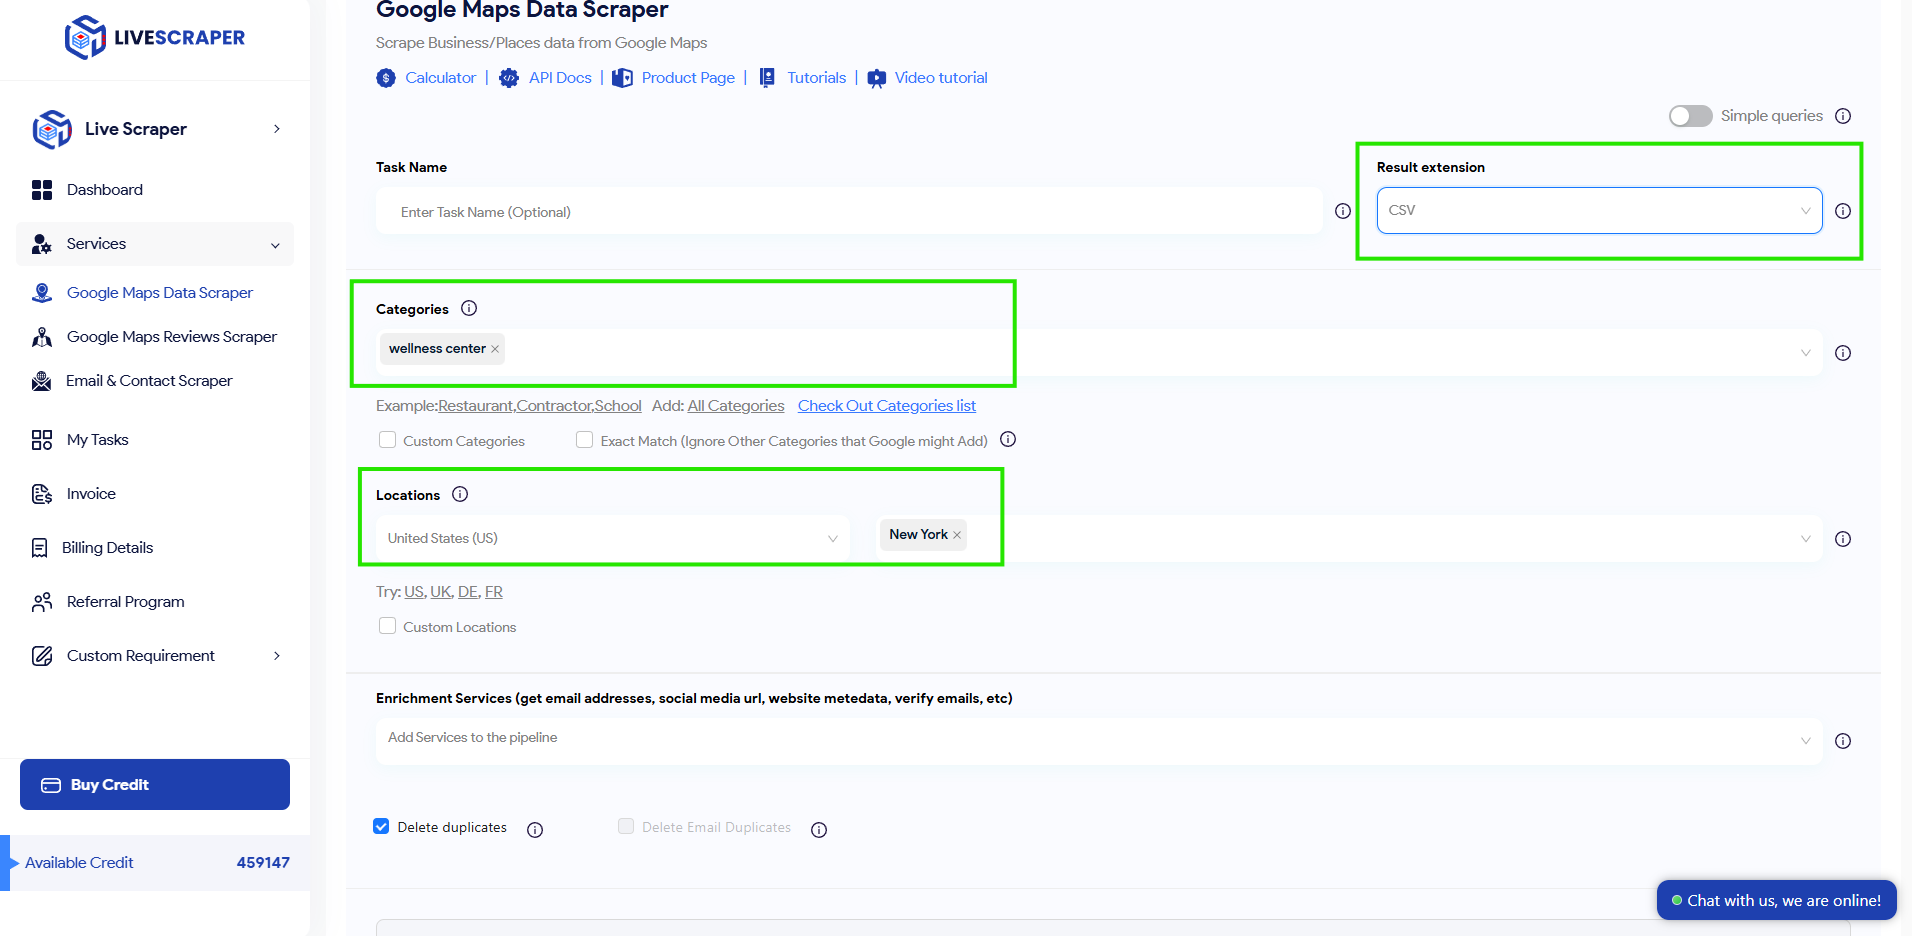
Task: Open Dashboard from the sidebar
Action: [x=105, y=190]
